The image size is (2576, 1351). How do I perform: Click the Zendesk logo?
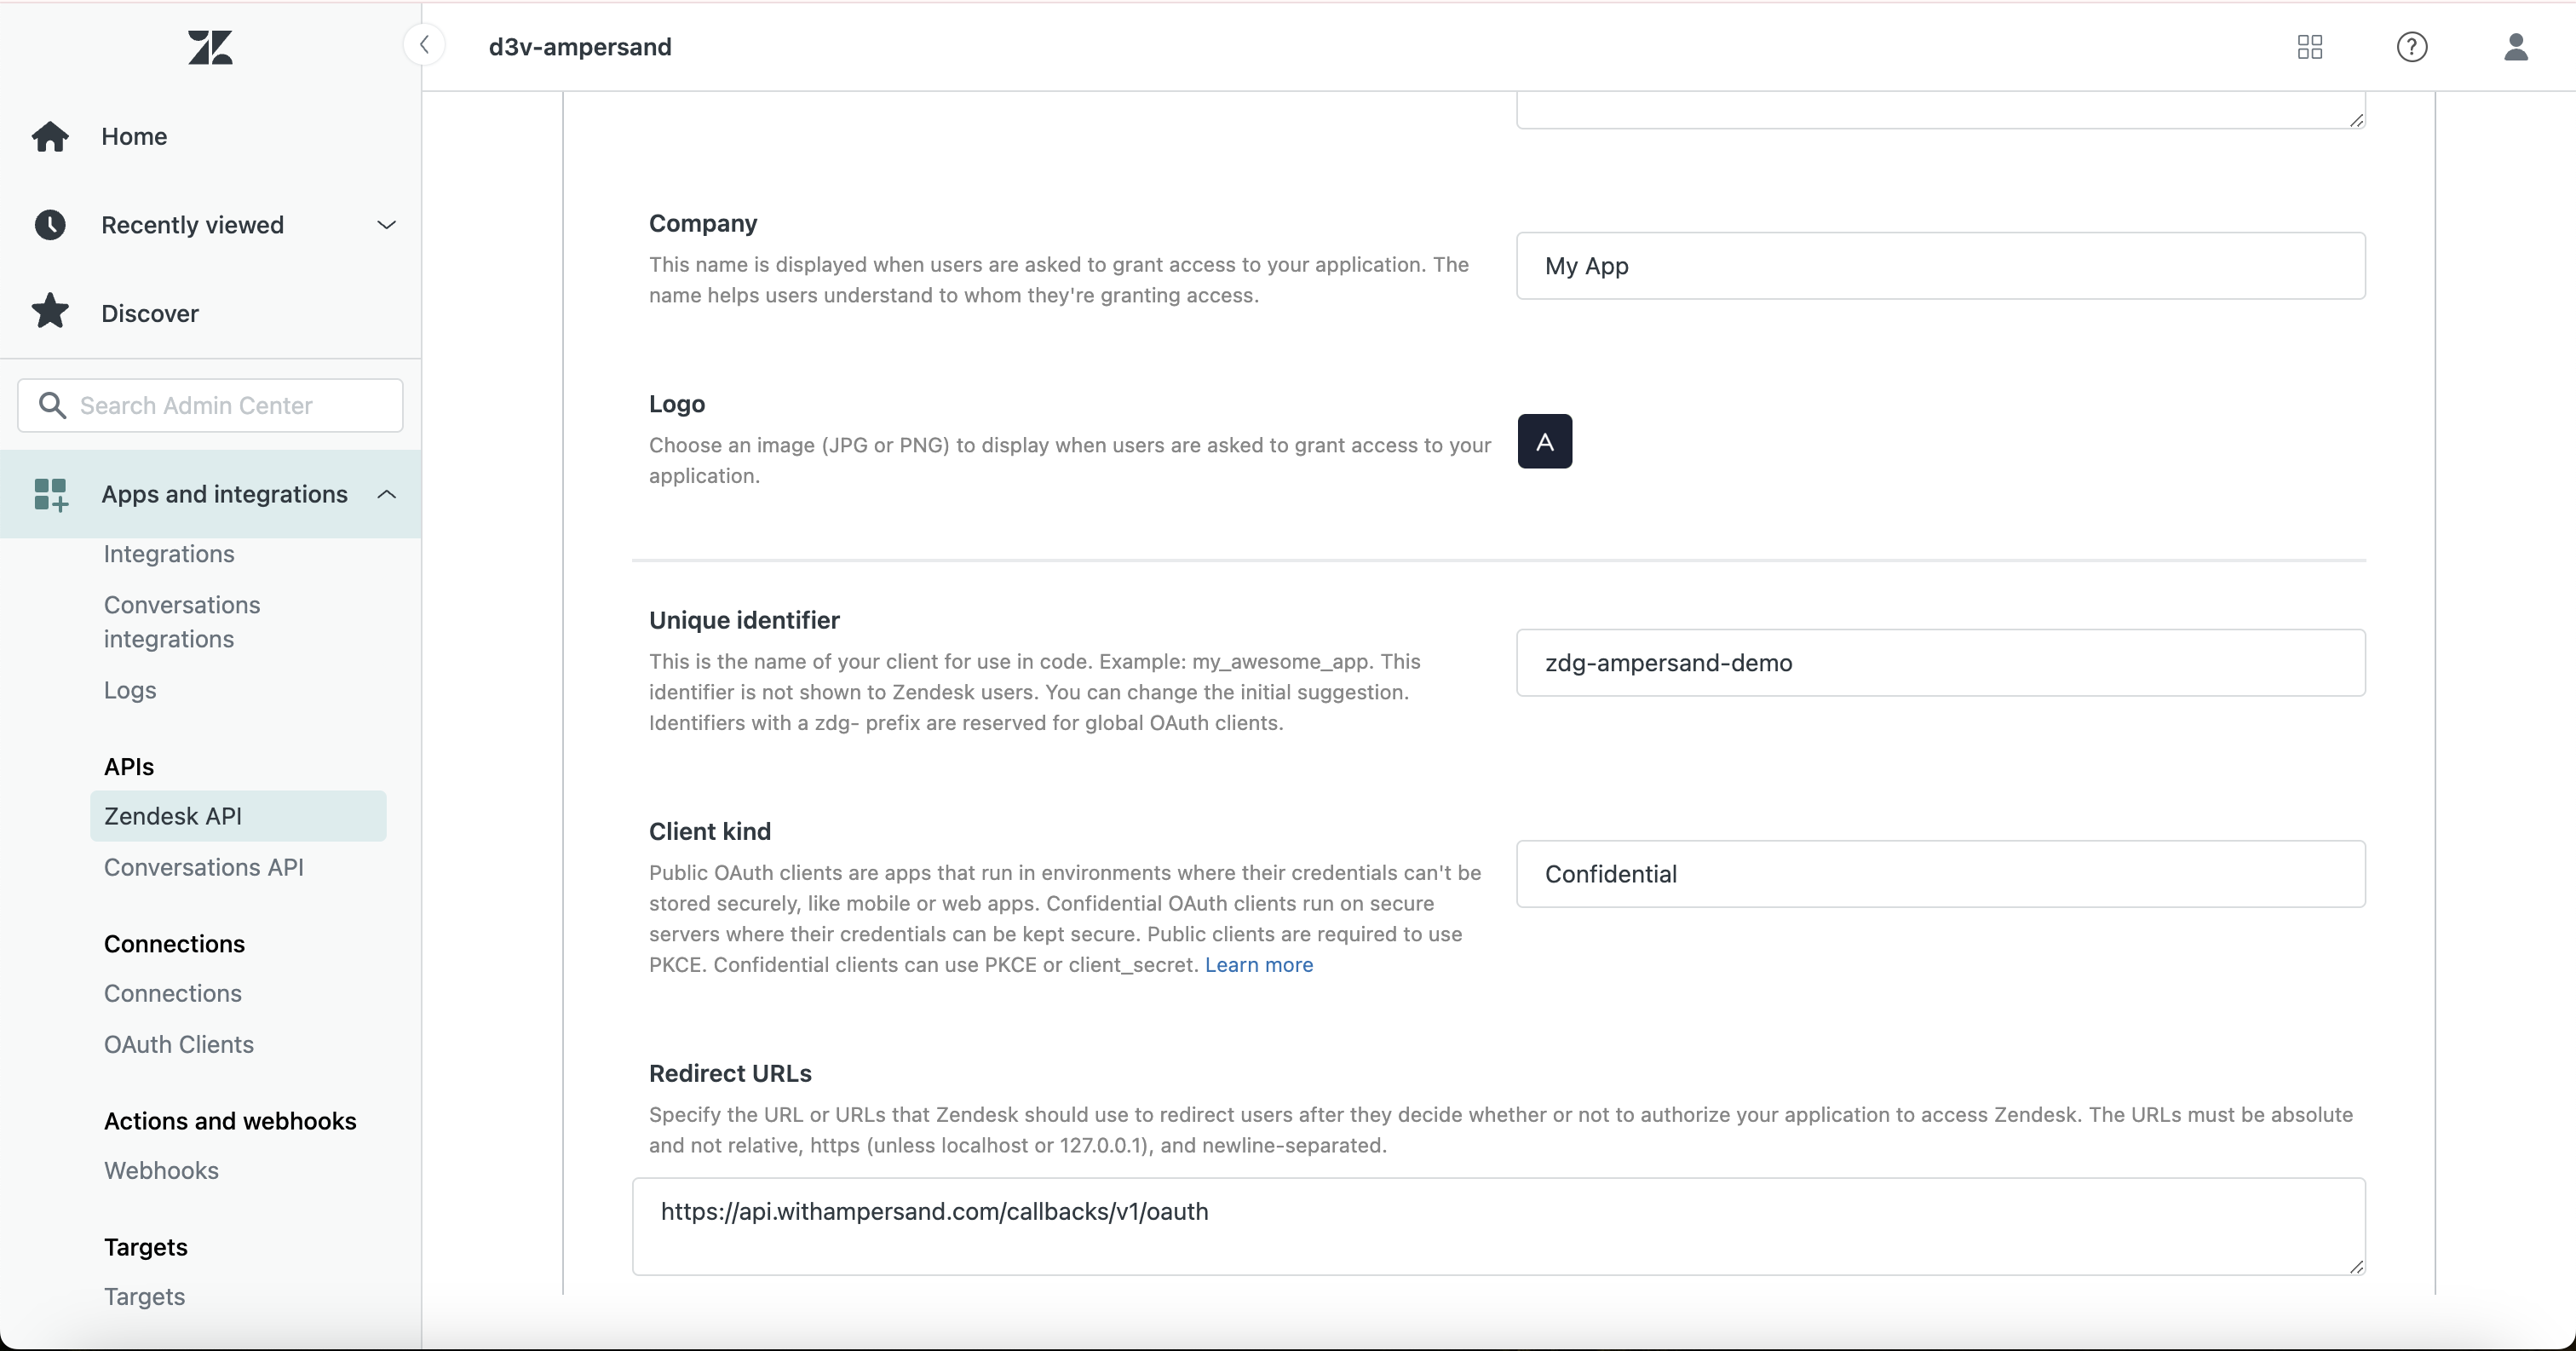point(210,47)
